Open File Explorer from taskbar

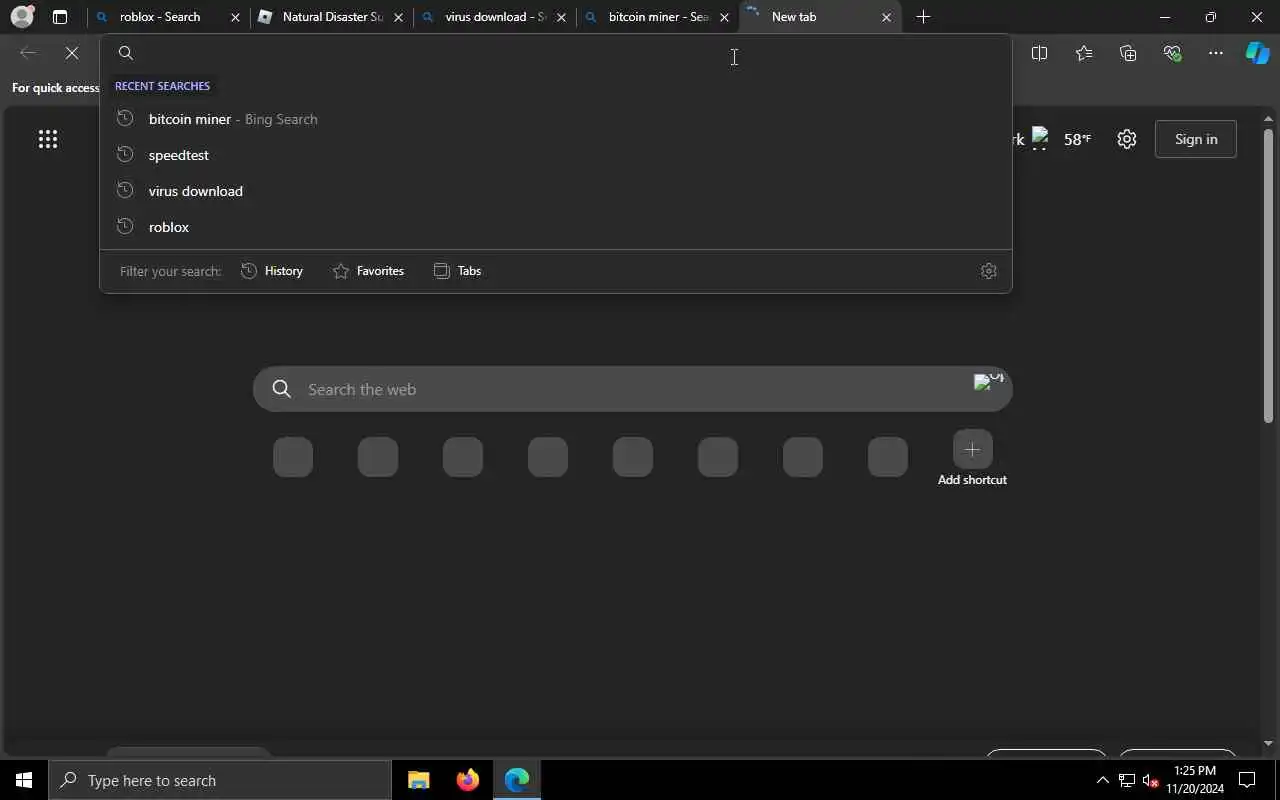pyautogui.click(x=419, y=780)
